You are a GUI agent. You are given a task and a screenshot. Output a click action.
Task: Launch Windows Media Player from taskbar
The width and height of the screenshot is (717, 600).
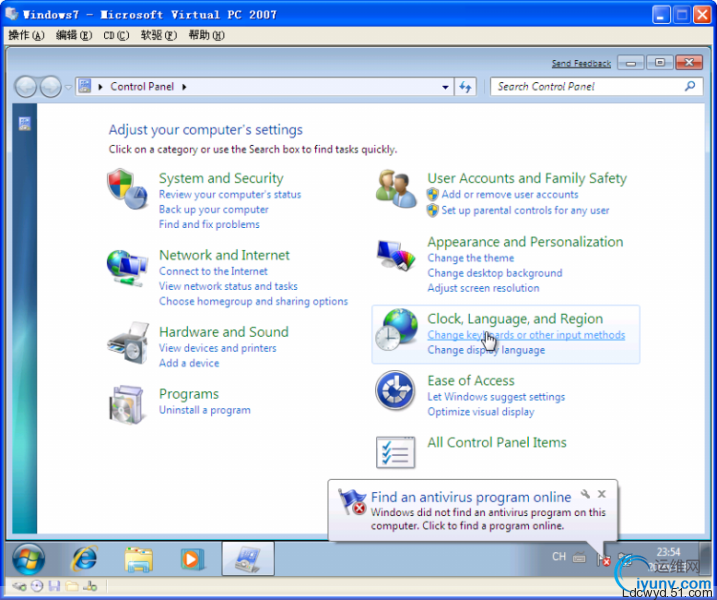click(x=192, y=559)
